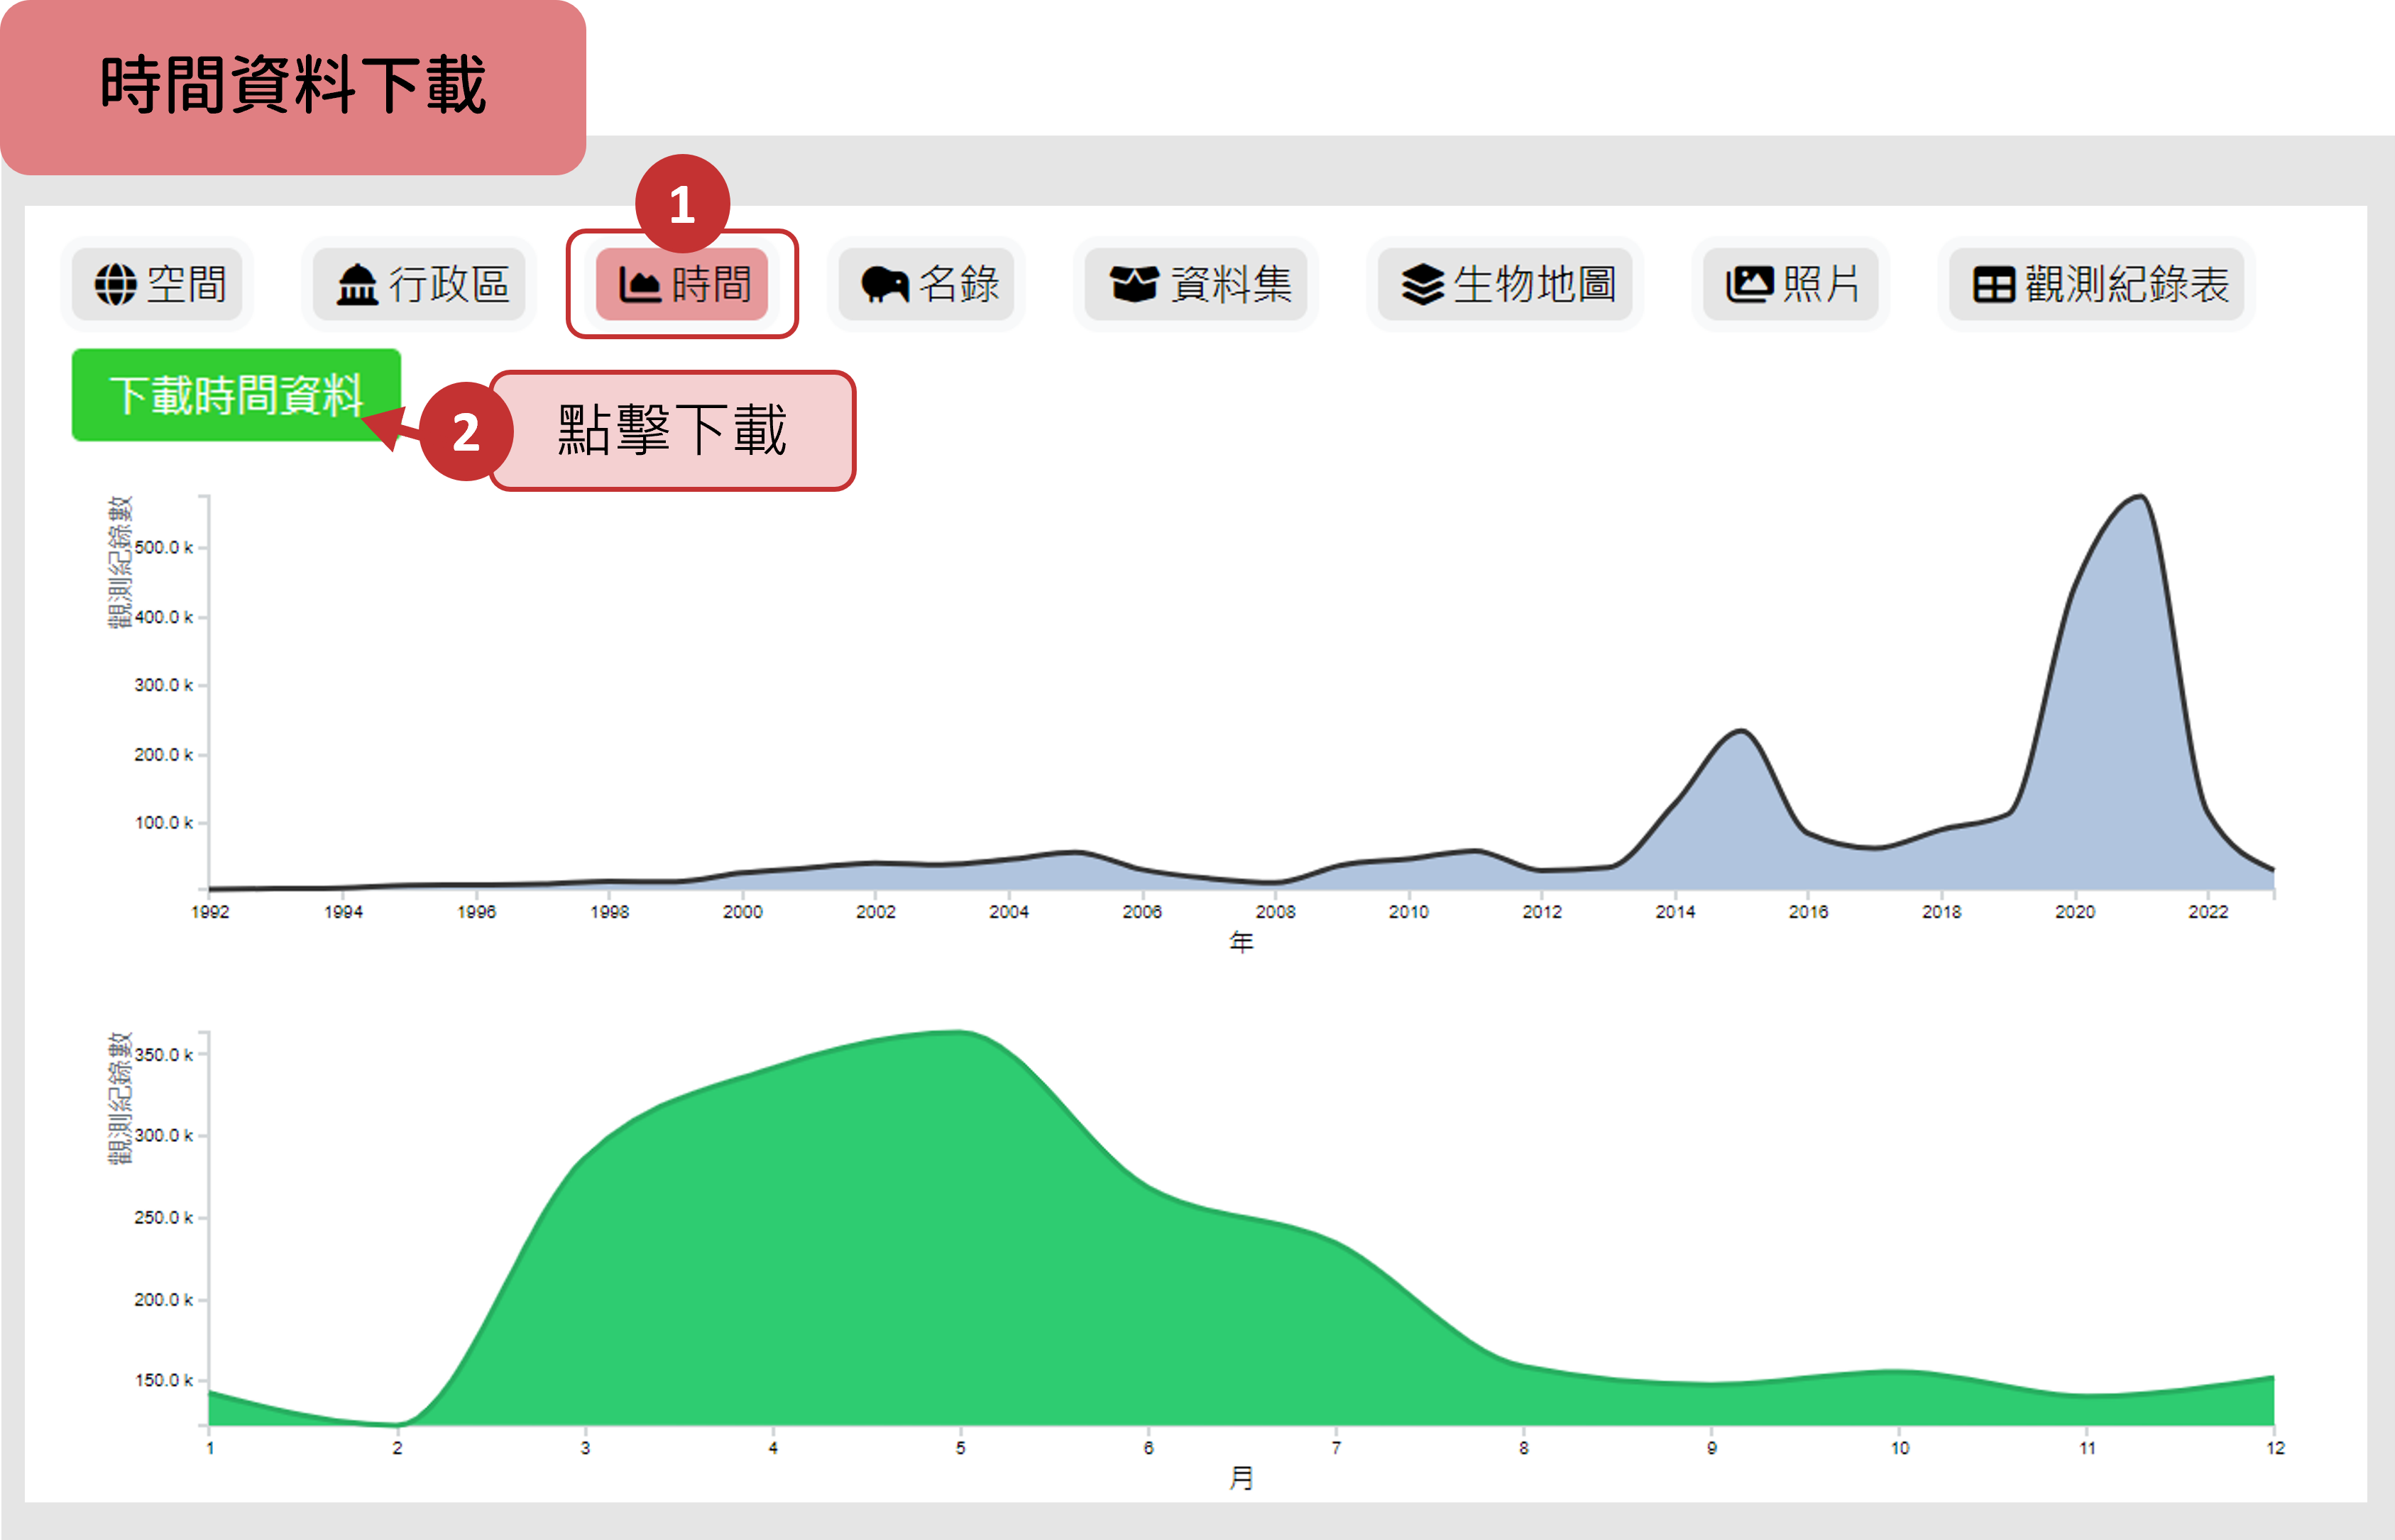Click the 2020 tick on year axis
This screenshot has height=1540, width=2395.
coord(2075,911)
